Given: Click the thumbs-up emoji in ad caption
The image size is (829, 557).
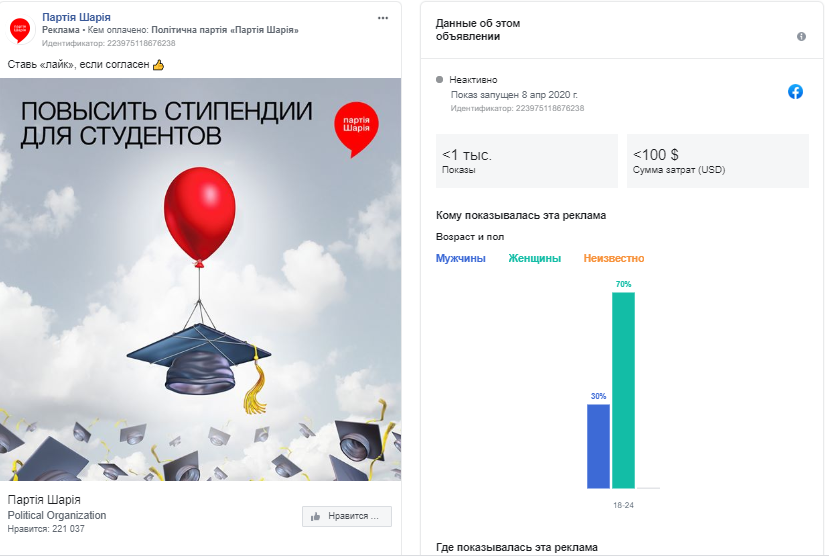Looking at the screenshot, I should tap(159, 65).
